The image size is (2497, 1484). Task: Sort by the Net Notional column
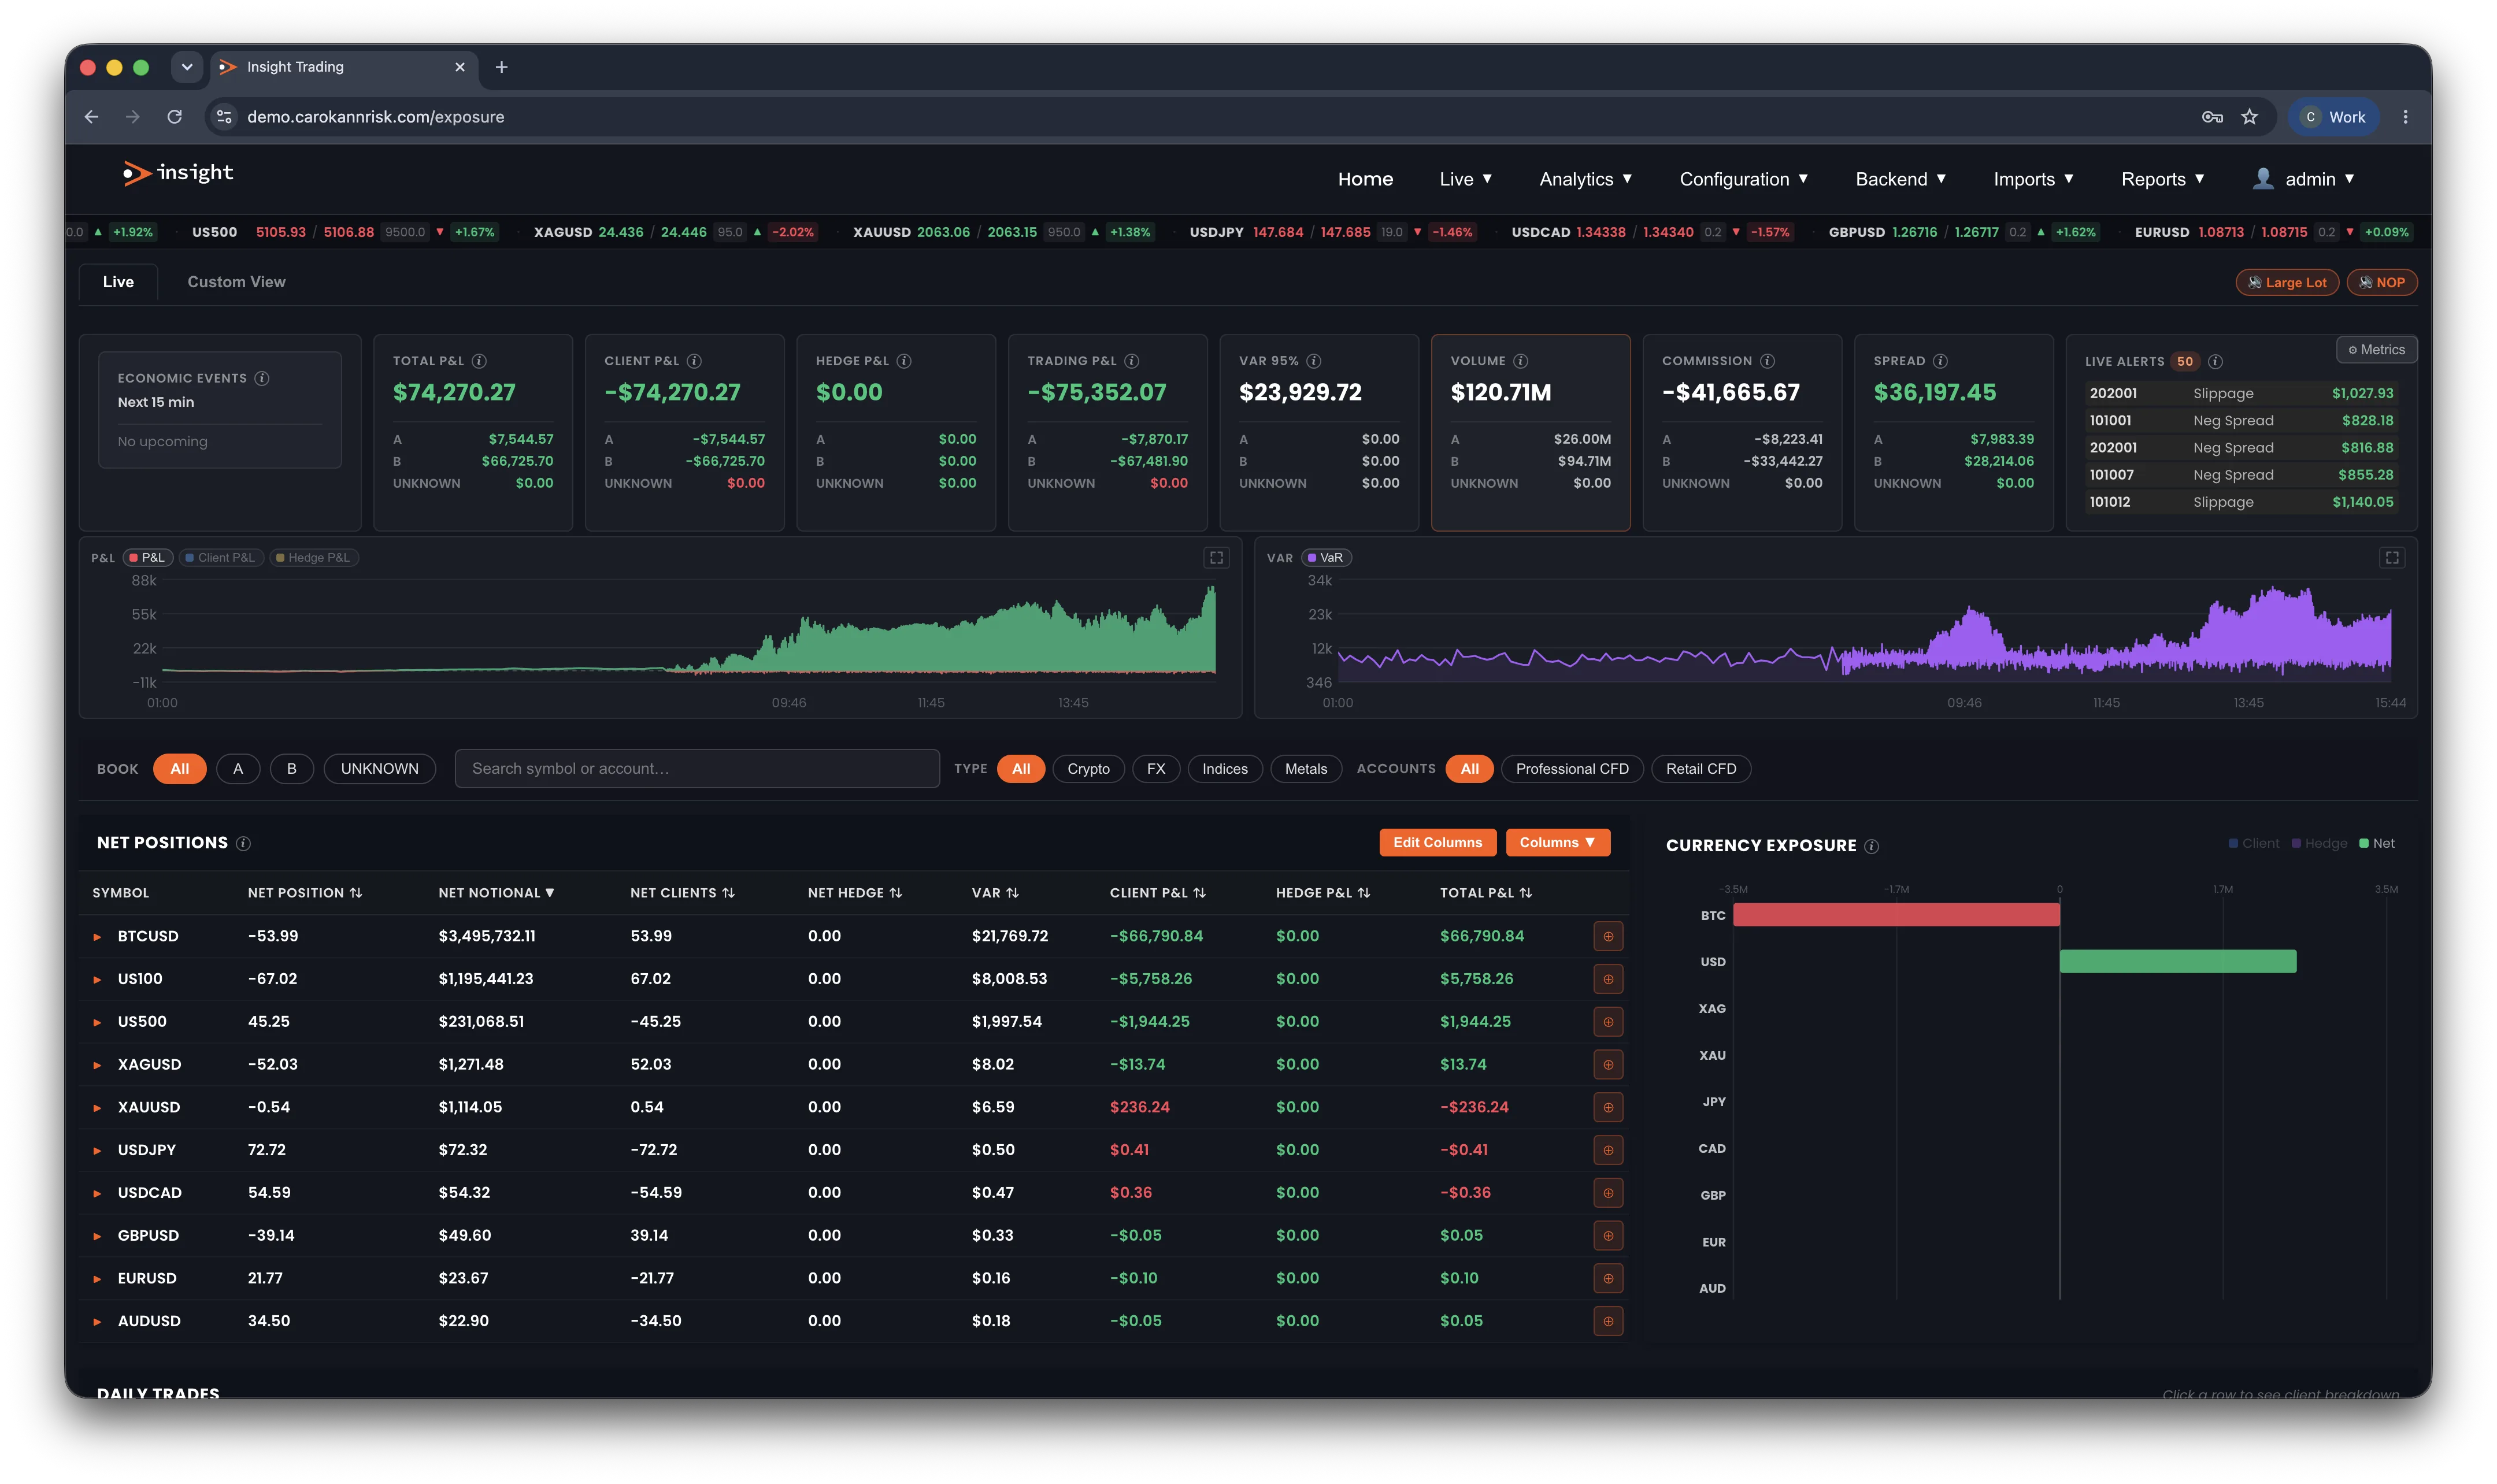click(496, 893)
